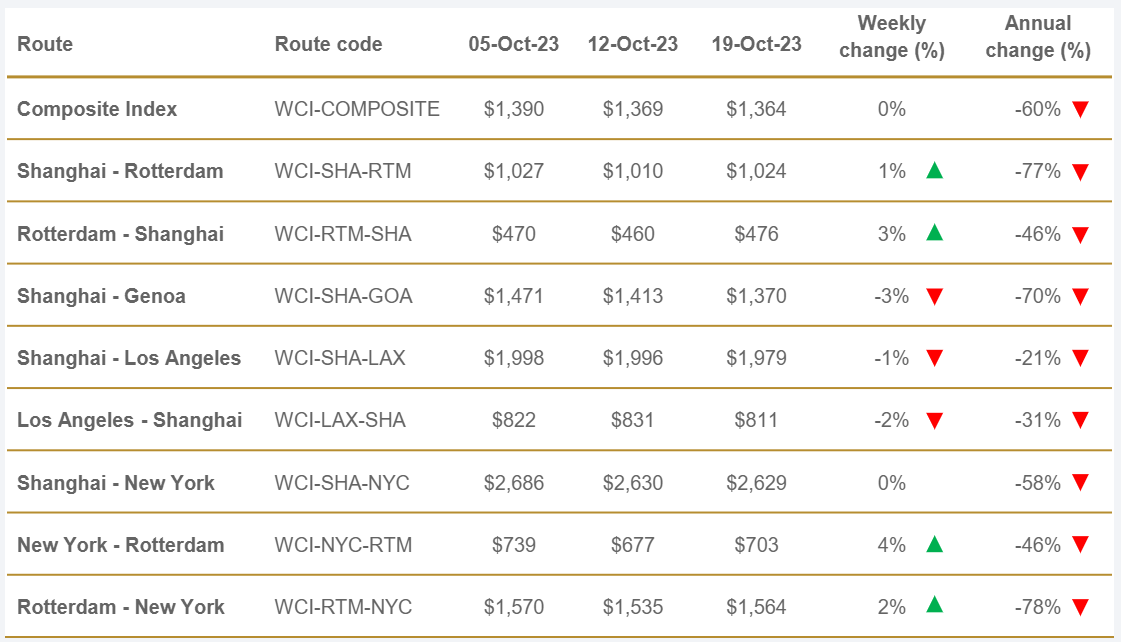The image size is (1121, 642).
Task: Click the WCI-RTM-NYC route code
Action: [343, 607]
